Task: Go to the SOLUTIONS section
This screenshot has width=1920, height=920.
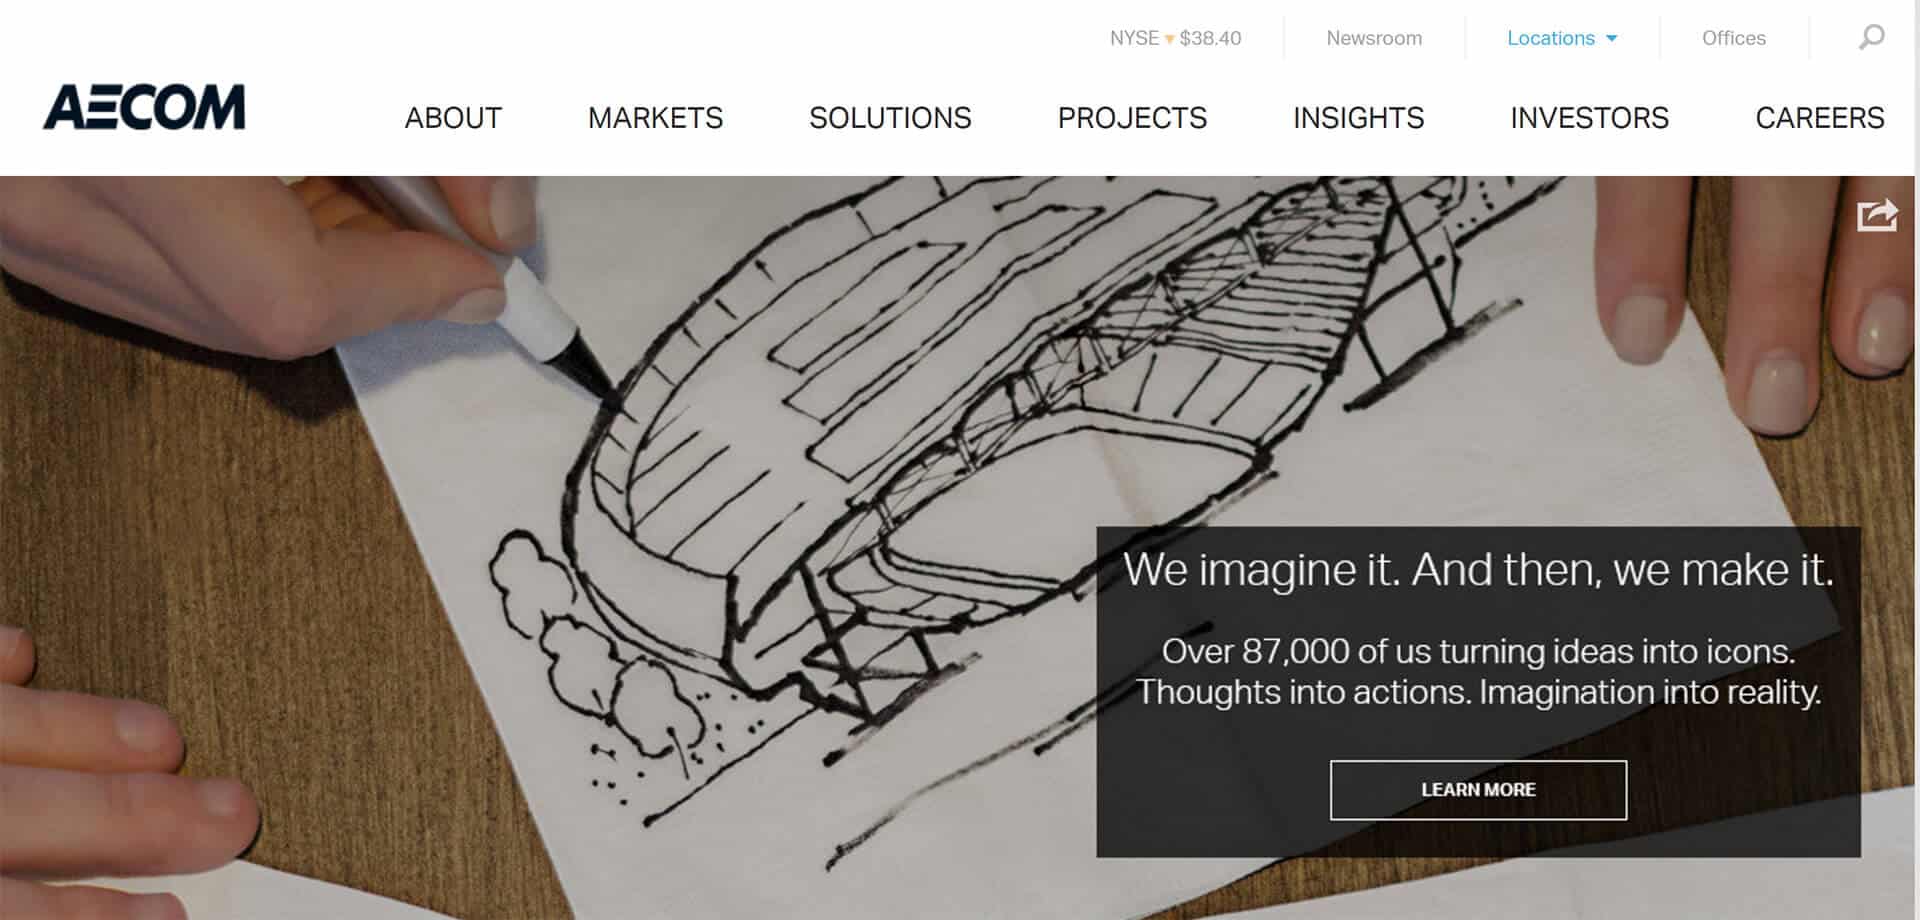Action: coord(890,118)
